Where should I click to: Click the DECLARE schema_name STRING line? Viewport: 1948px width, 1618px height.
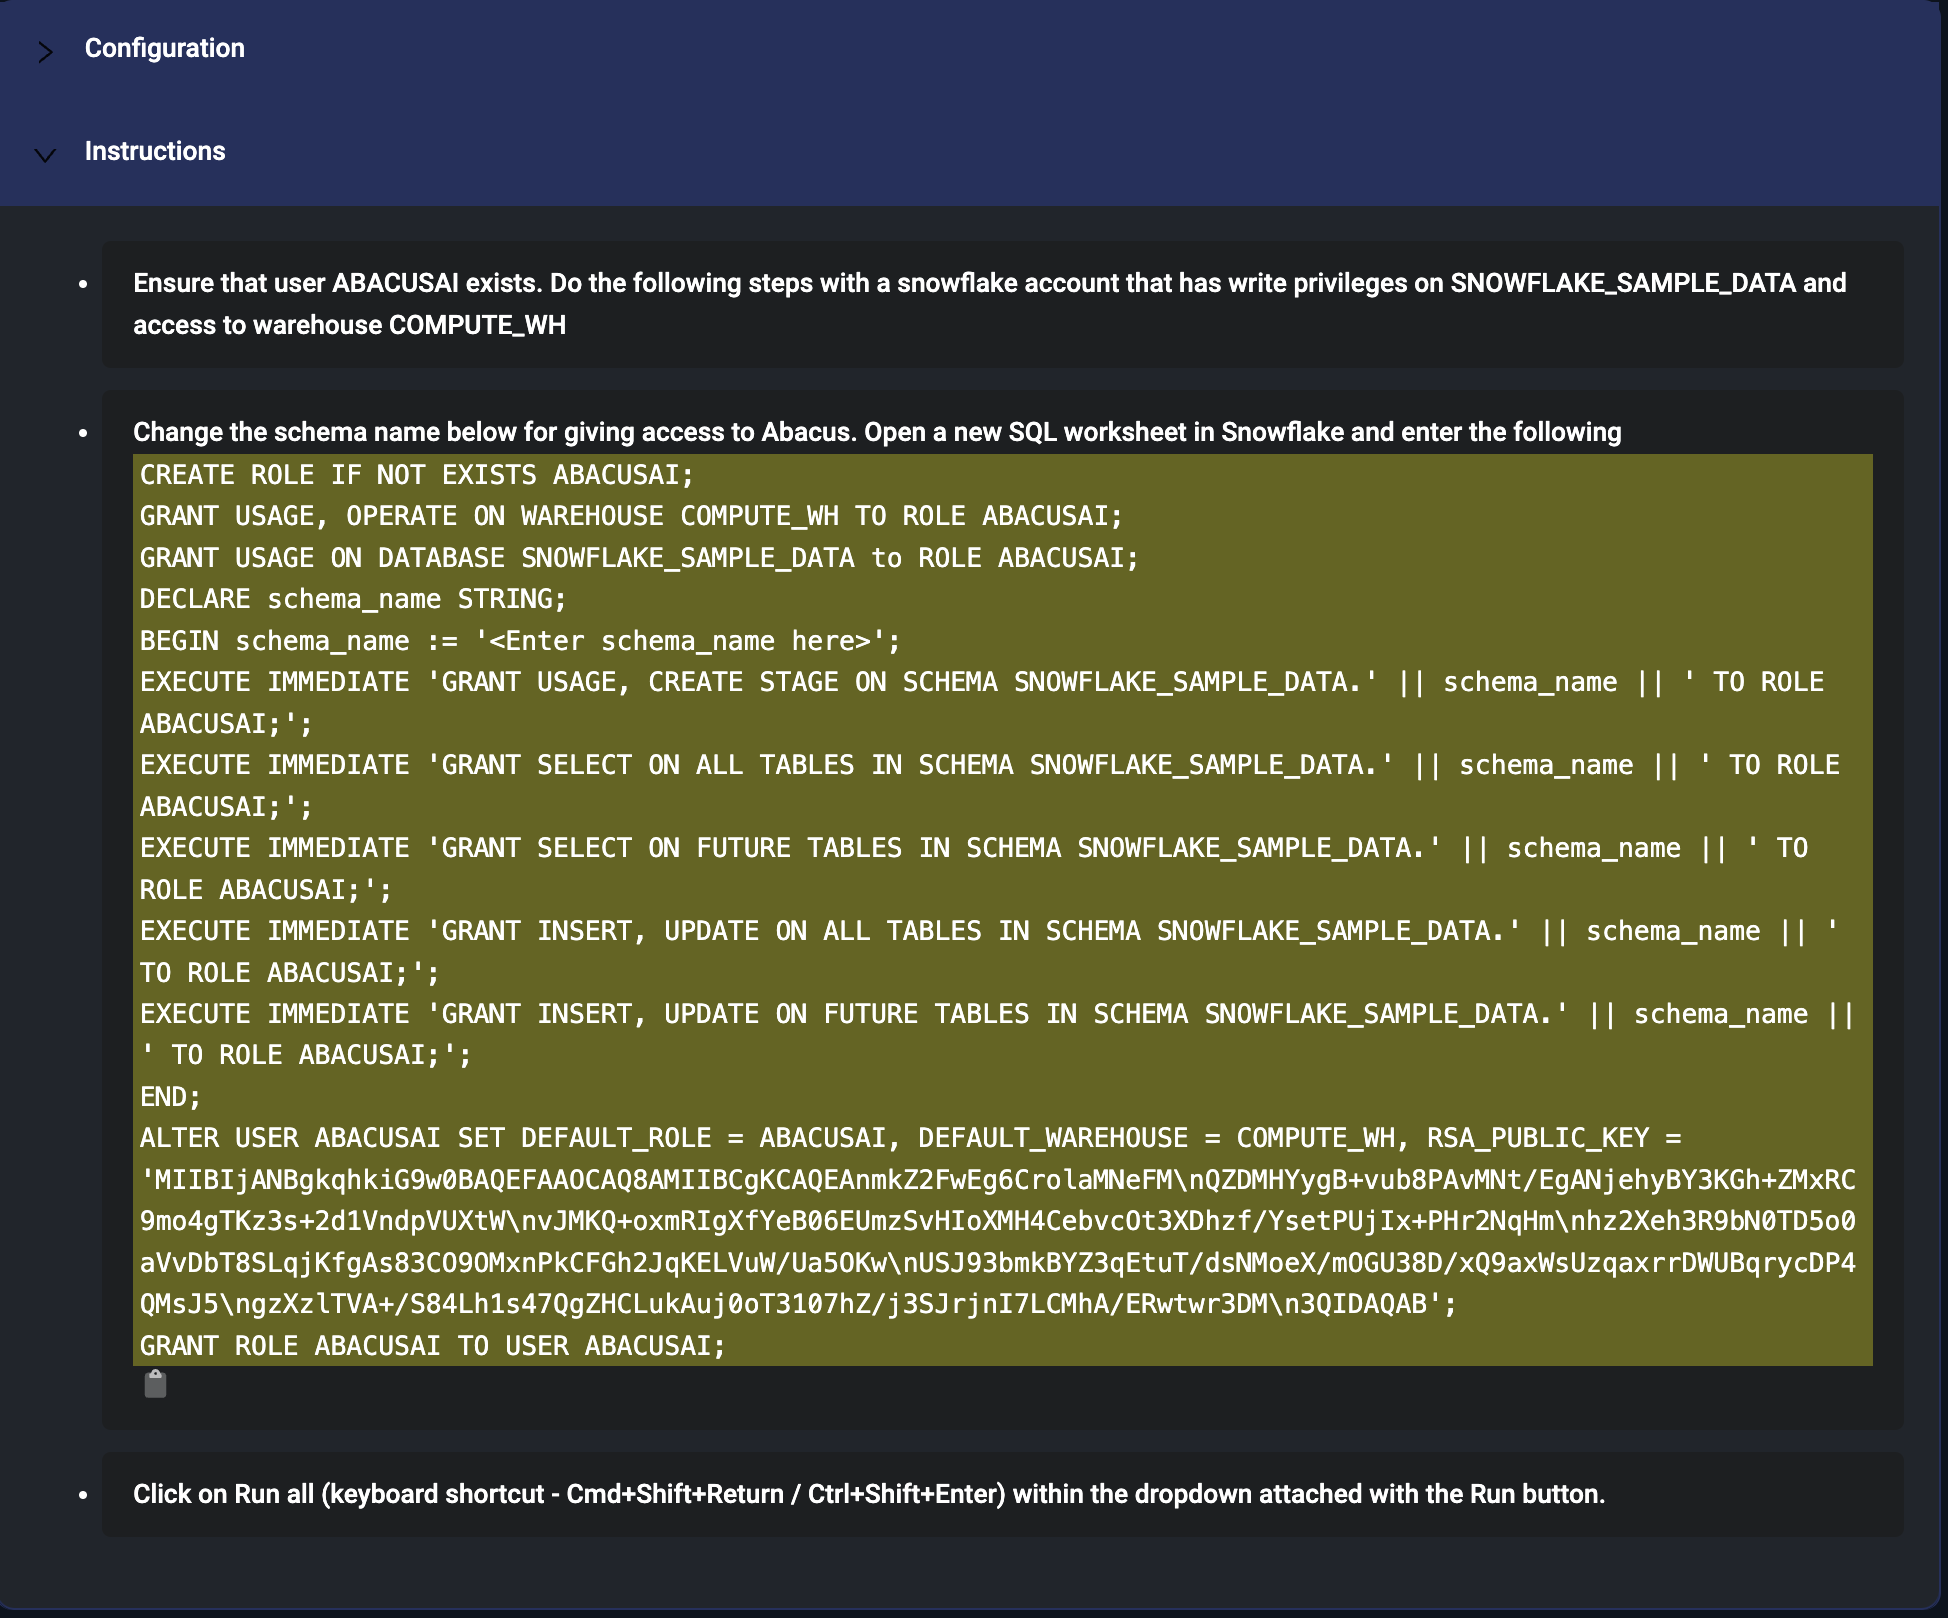coord(352,599)
